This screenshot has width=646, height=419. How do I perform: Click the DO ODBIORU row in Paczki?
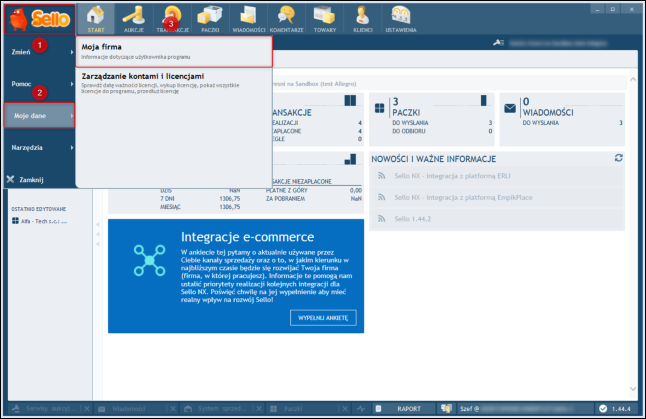tap(442, 131)
